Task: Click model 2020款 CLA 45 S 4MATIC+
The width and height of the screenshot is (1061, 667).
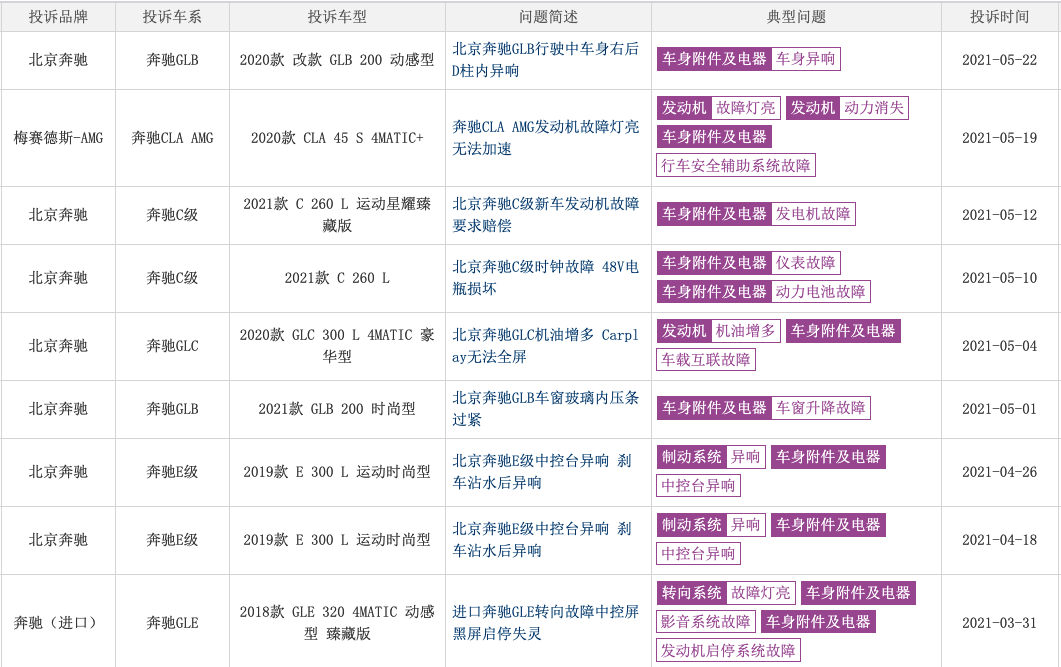Action: [337, 138]
